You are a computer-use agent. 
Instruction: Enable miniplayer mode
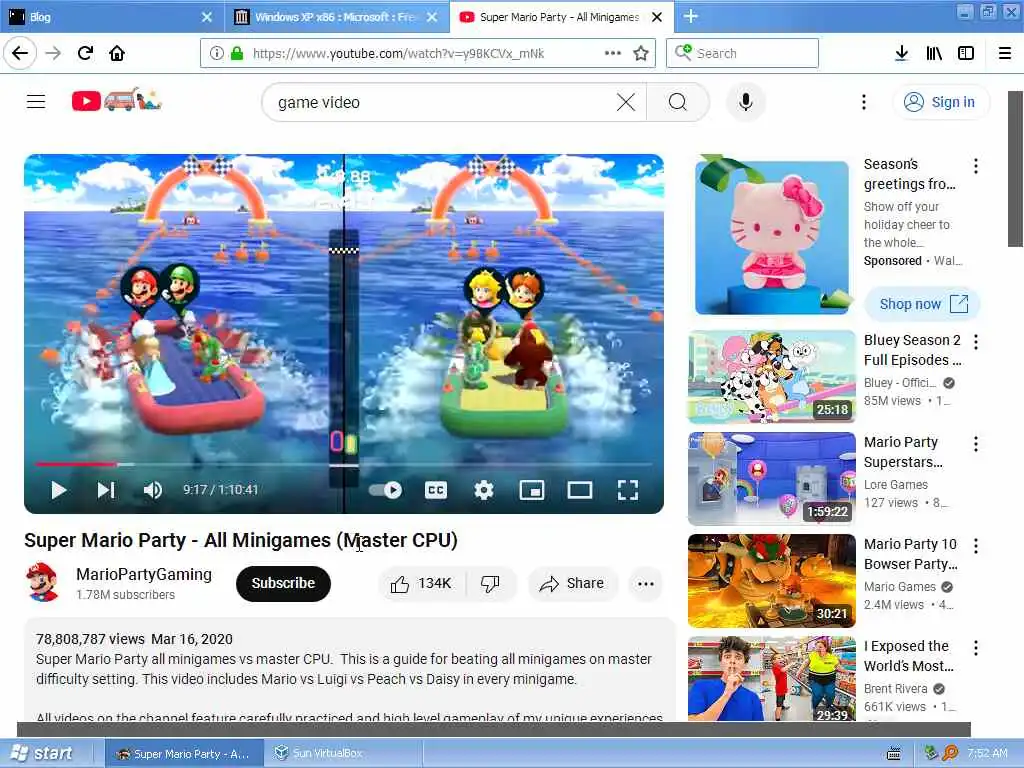[532, 490]
